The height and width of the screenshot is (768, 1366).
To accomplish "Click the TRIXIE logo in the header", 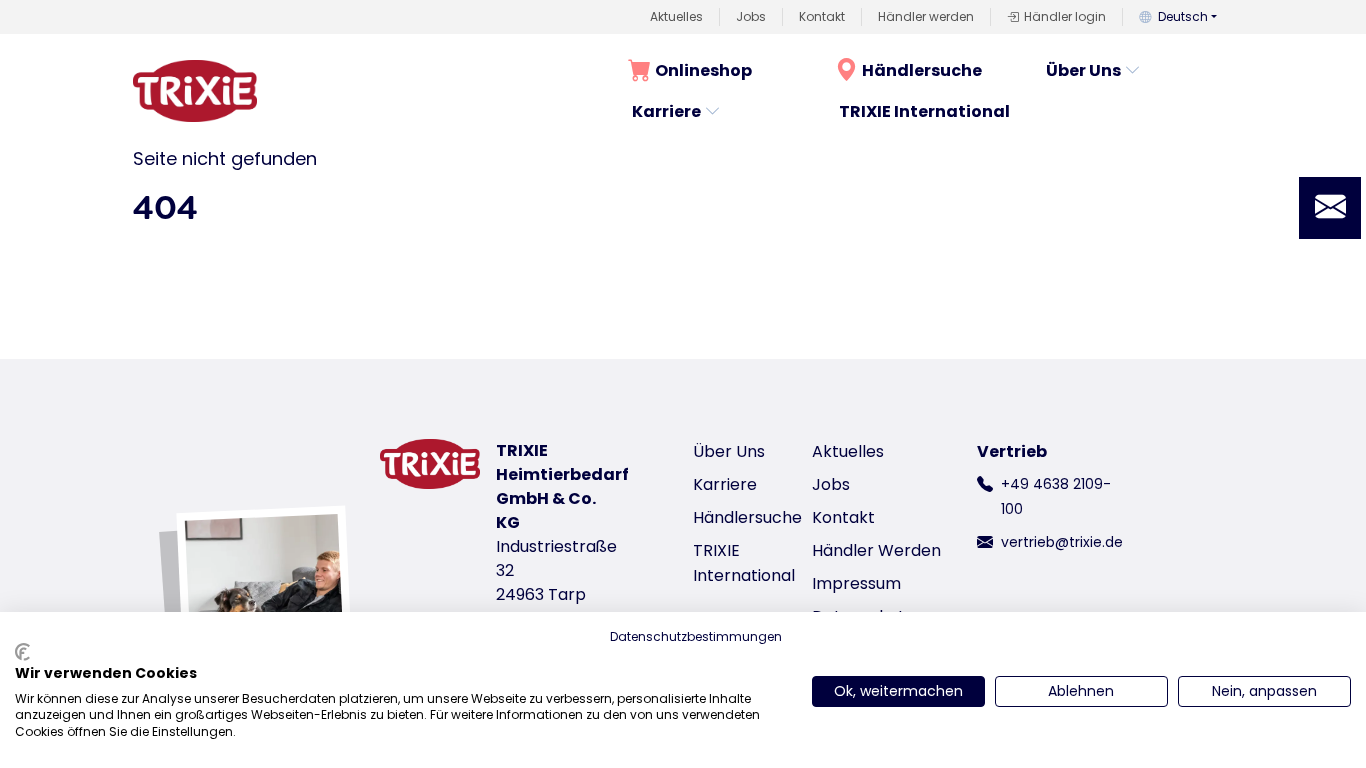I will (195, 91).
